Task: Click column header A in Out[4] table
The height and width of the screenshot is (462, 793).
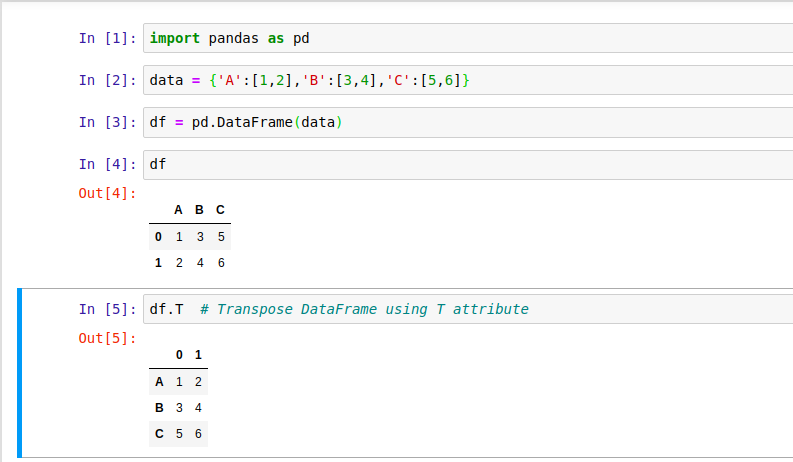Action: [178, 210]
